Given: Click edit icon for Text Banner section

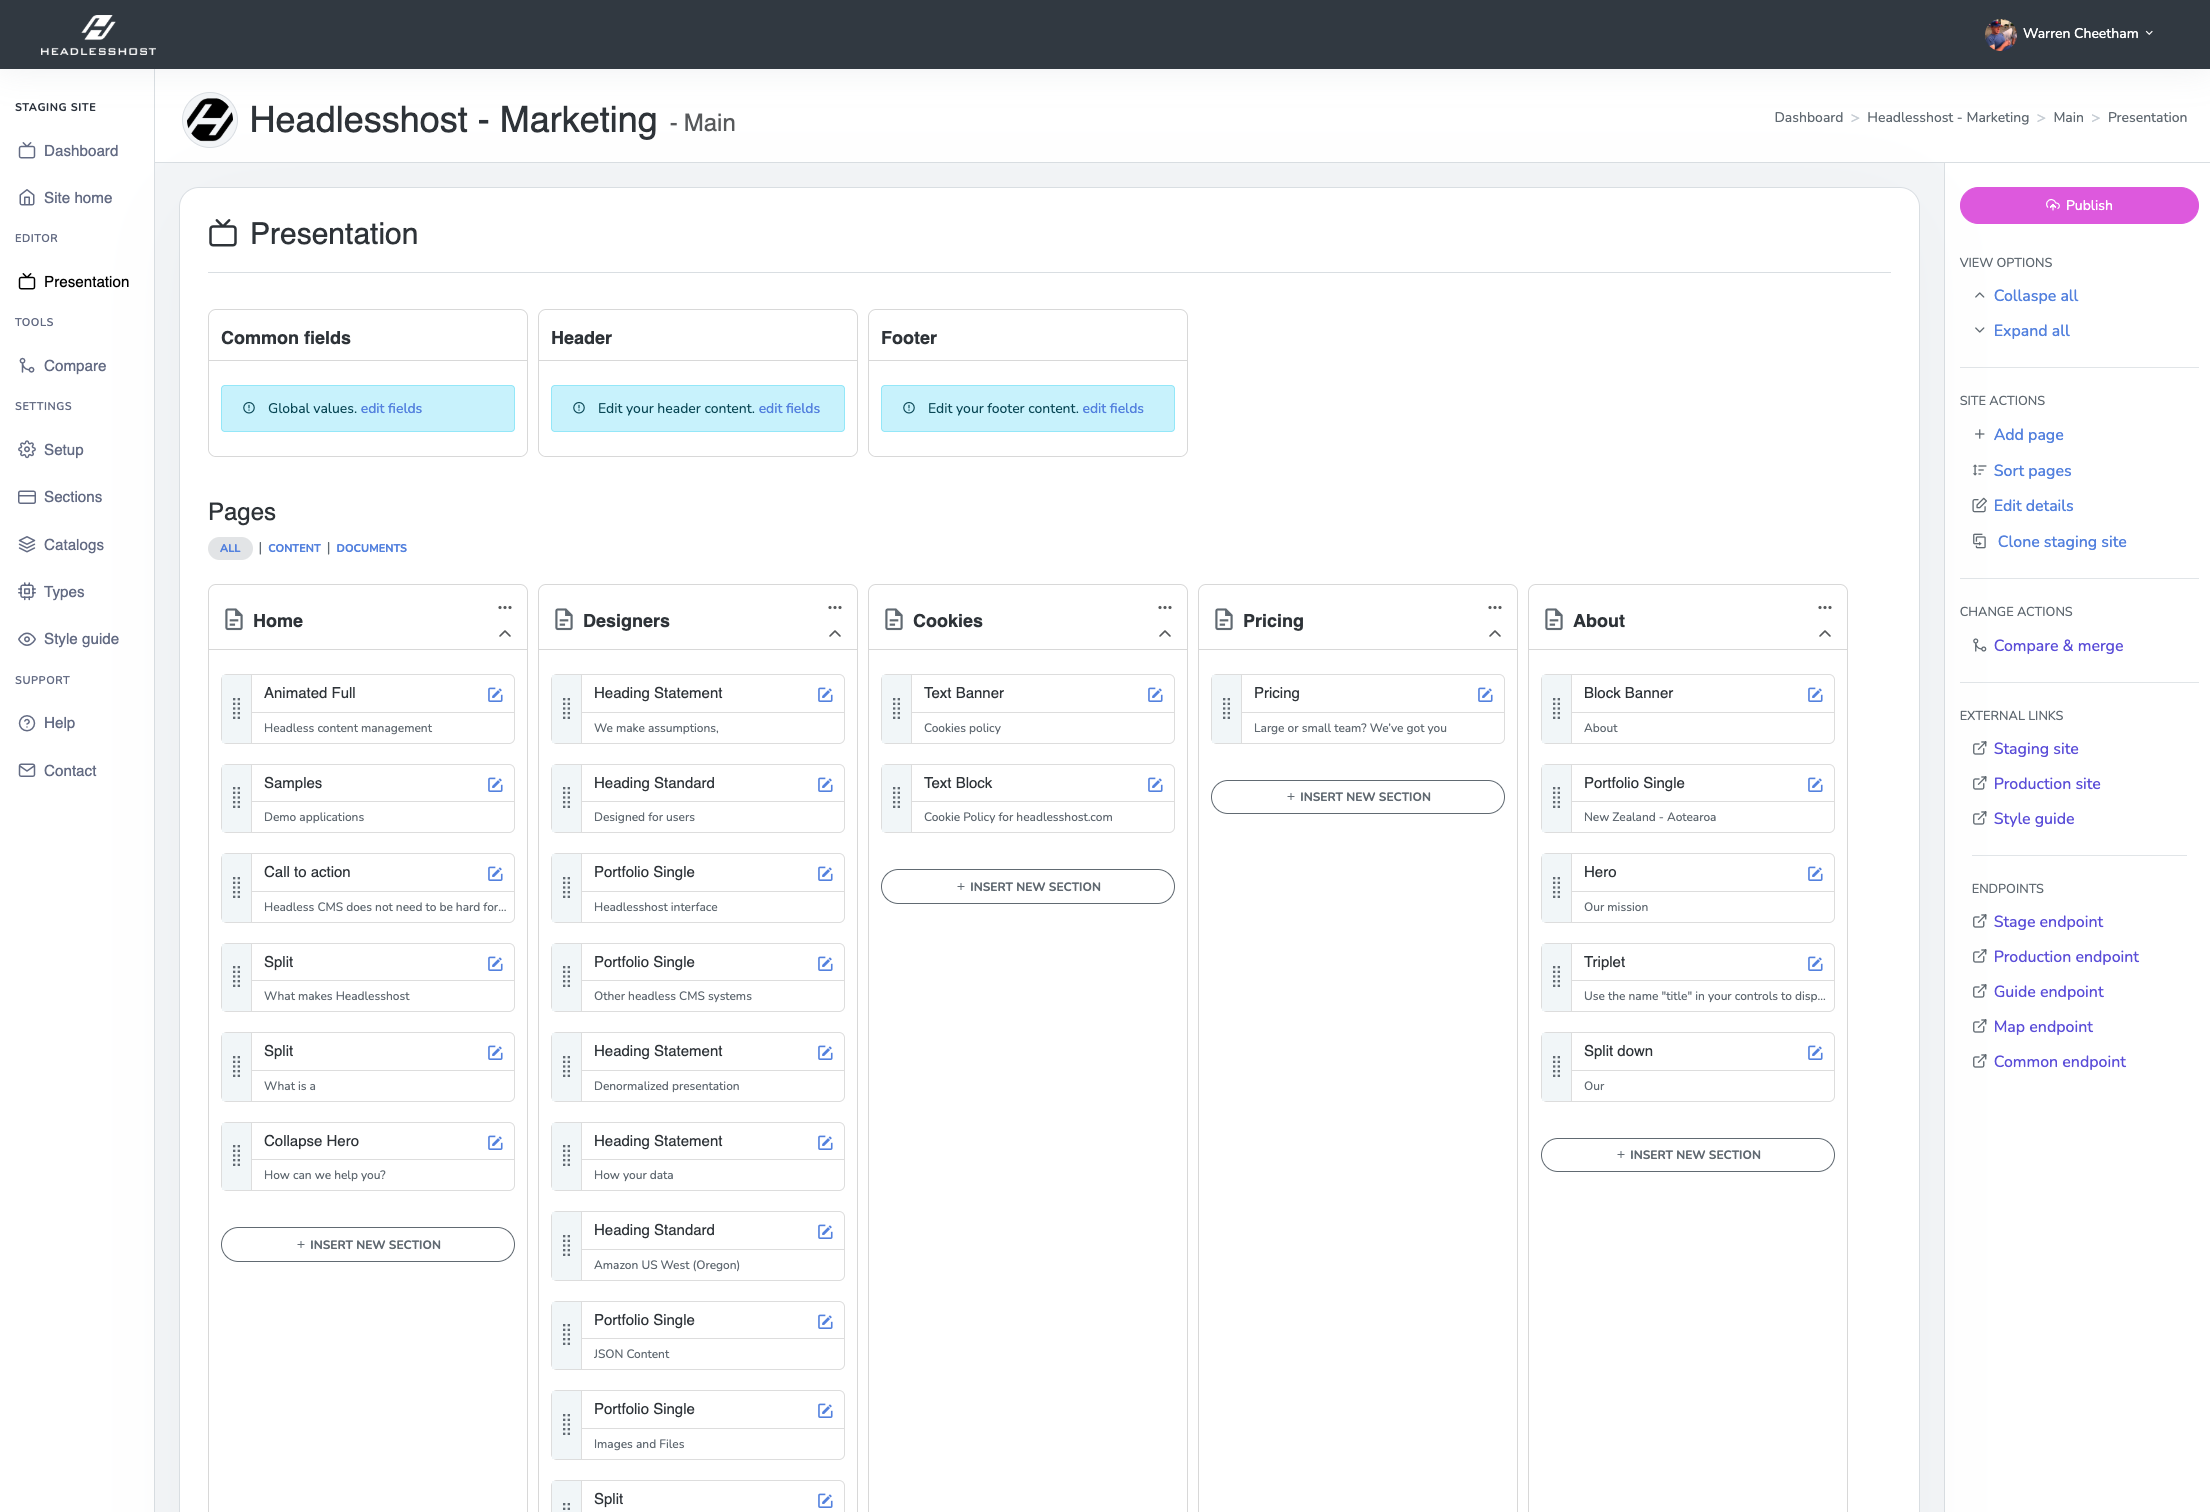Looking at the screenshot, I should [x=1155, y=694].
